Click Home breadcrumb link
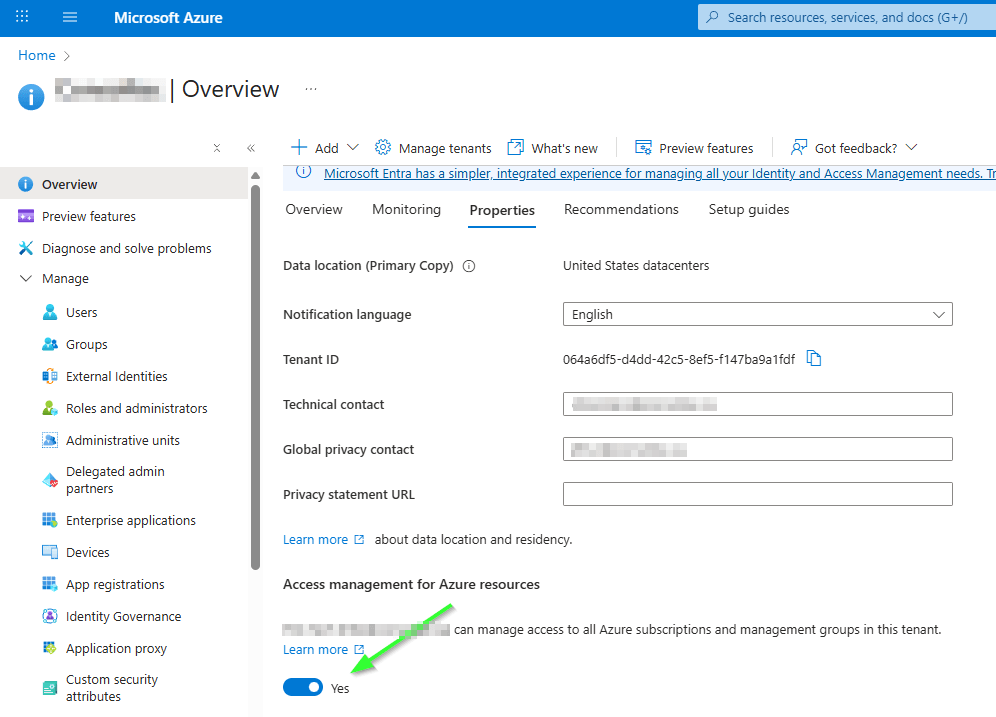The height and width of the screenshot is (717, 996). coord(37,55)
